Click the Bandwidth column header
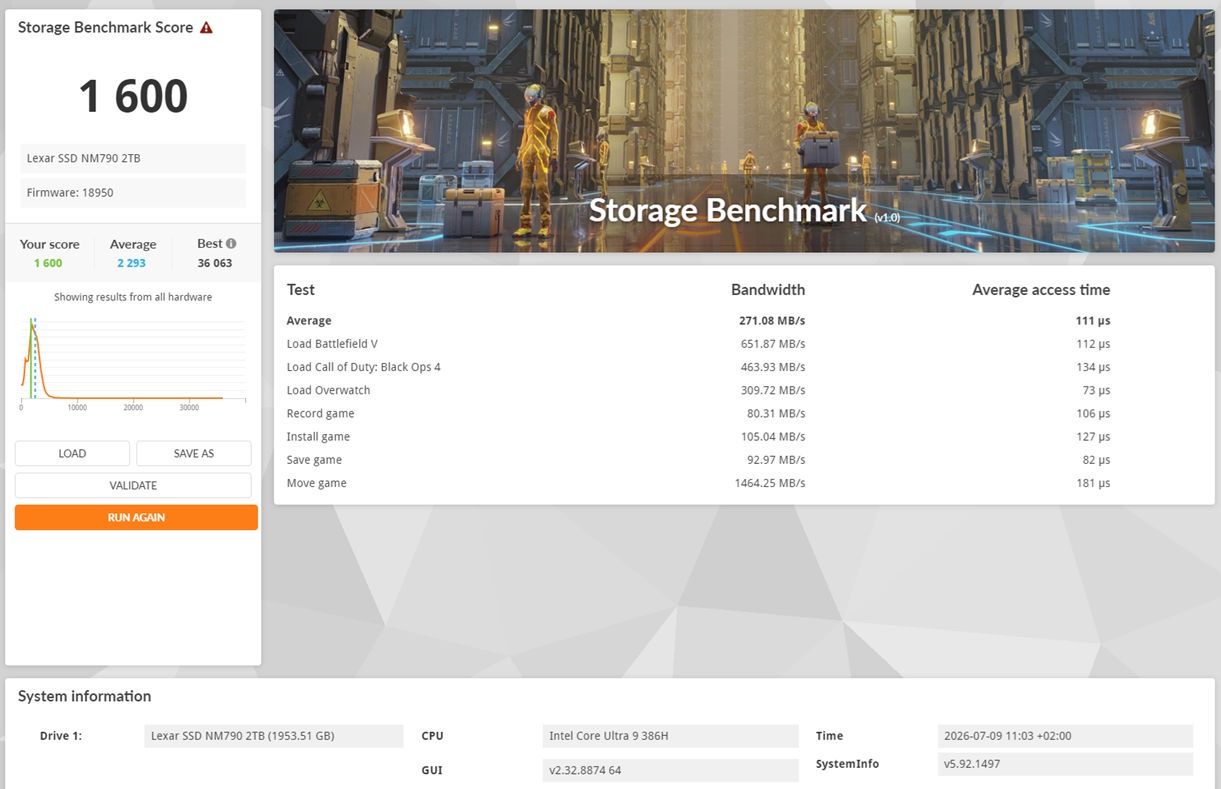 coord(768,290)
